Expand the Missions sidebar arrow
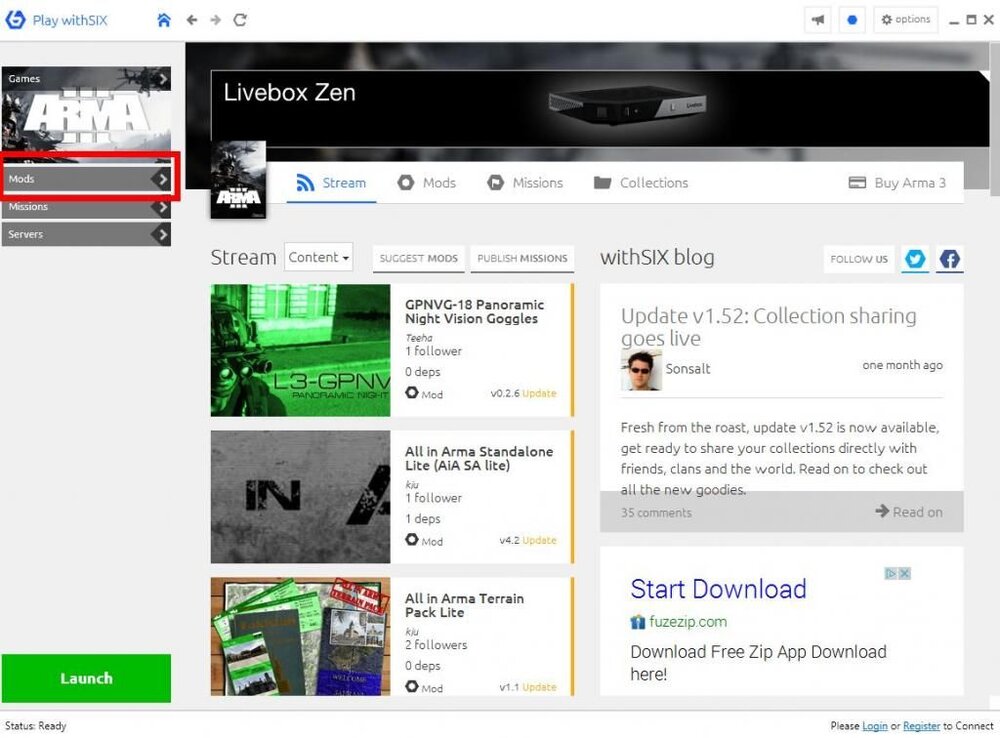1000x738 pixels. 162,207
